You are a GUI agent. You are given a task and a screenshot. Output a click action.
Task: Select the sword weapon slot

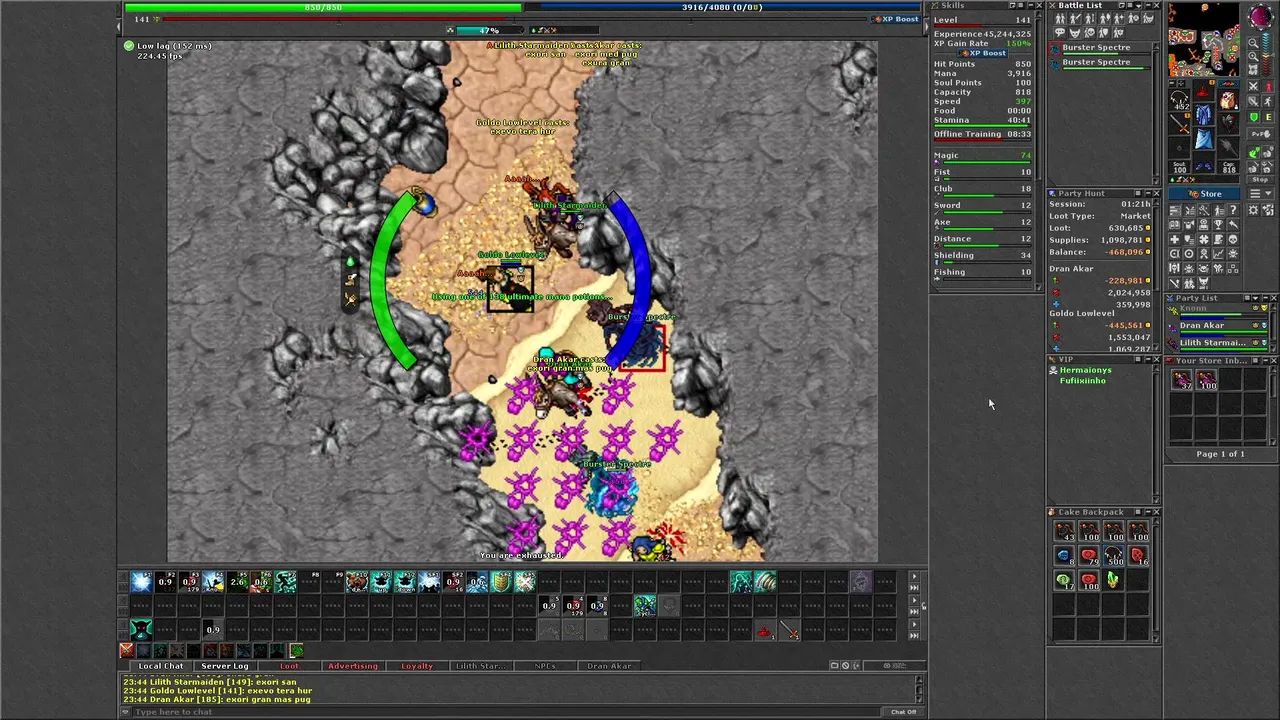click(1179, 124)
